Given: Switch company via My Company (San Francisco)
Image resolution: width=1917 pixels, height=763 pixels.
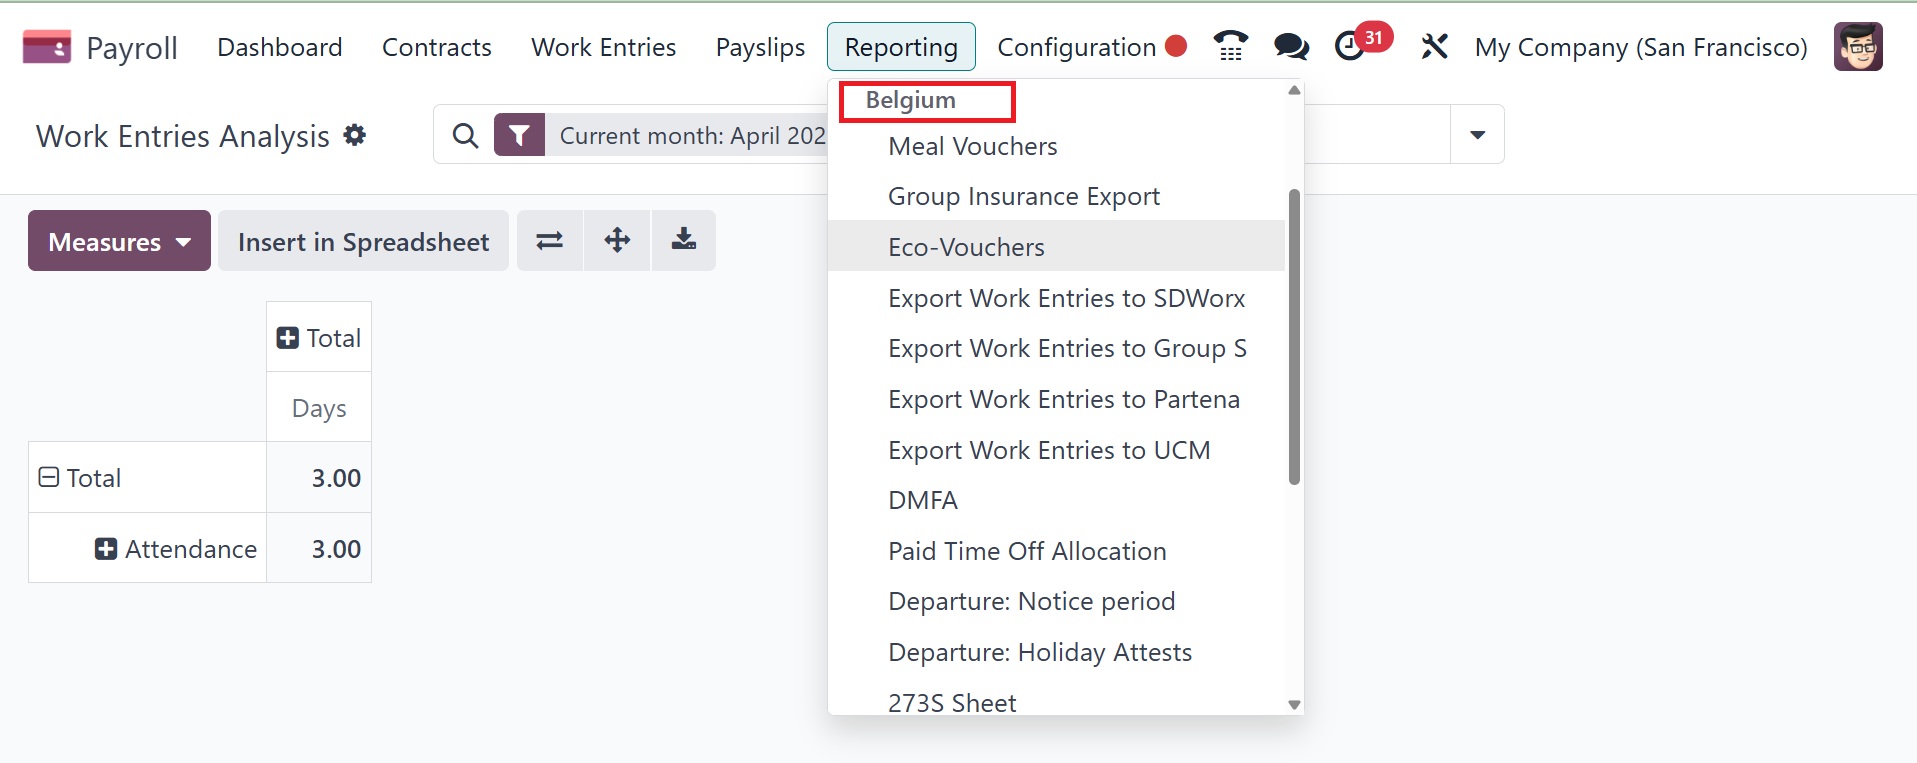Looking at the screenshot, I should 1640,47.
